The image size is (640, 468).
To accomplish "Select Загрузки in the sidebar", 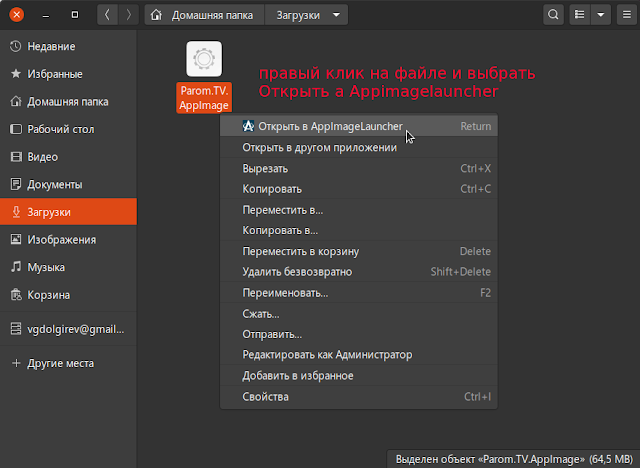I will coord(69,212).
